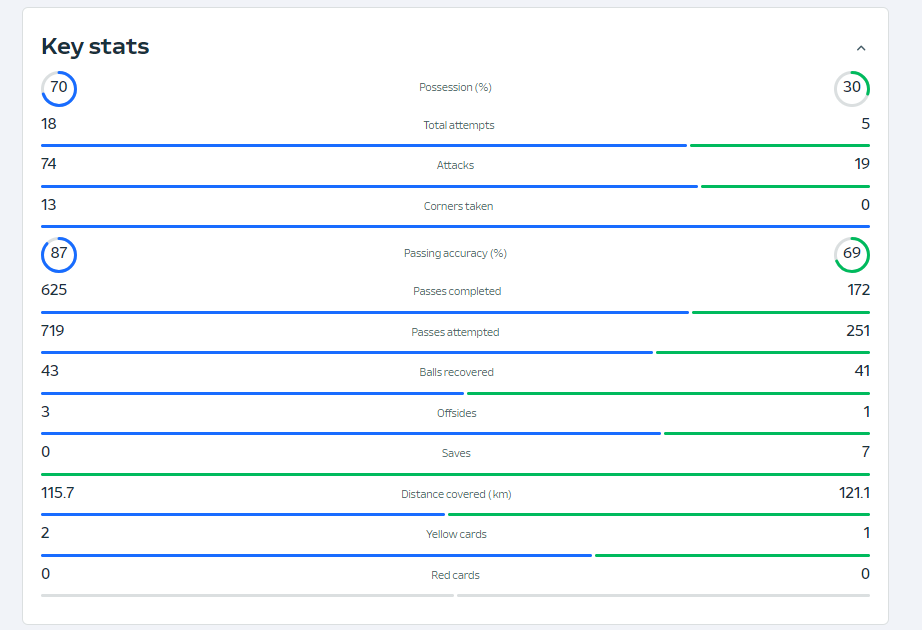Viewport: 922px width, 630px height.
Task: Click the green Passes attempted bar
Action: coord(763,352)
